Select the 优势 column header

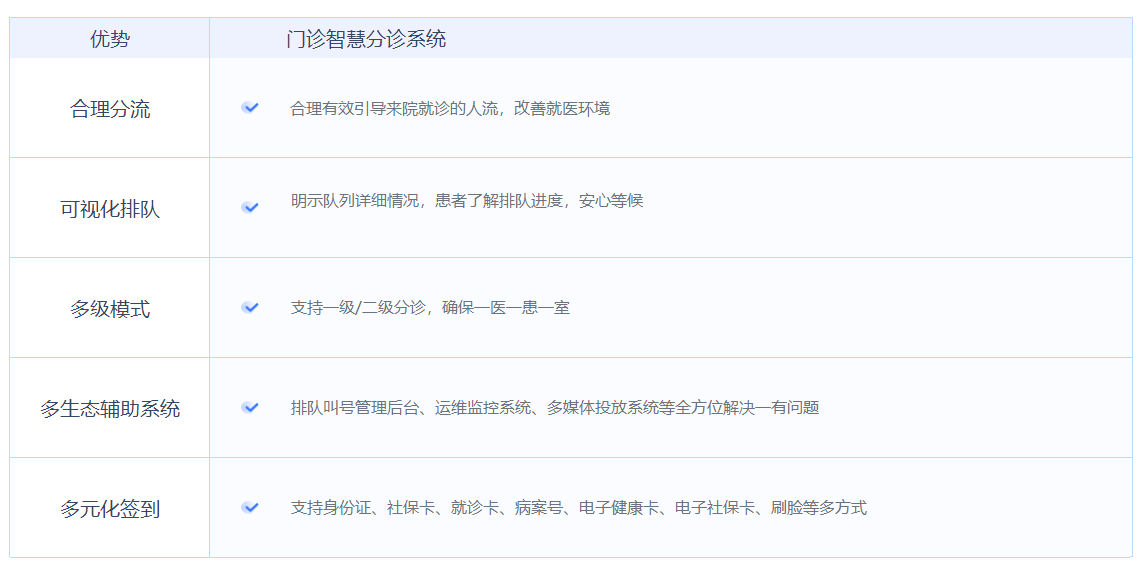110,39
